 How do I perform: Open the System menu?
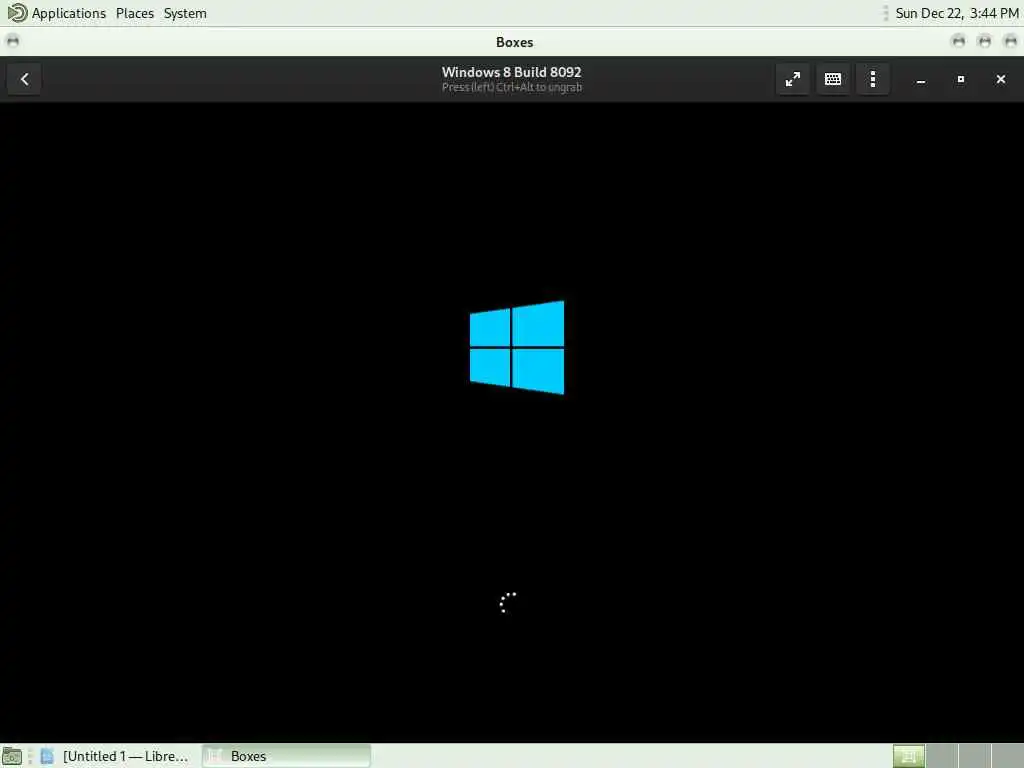tap(185, 13)
